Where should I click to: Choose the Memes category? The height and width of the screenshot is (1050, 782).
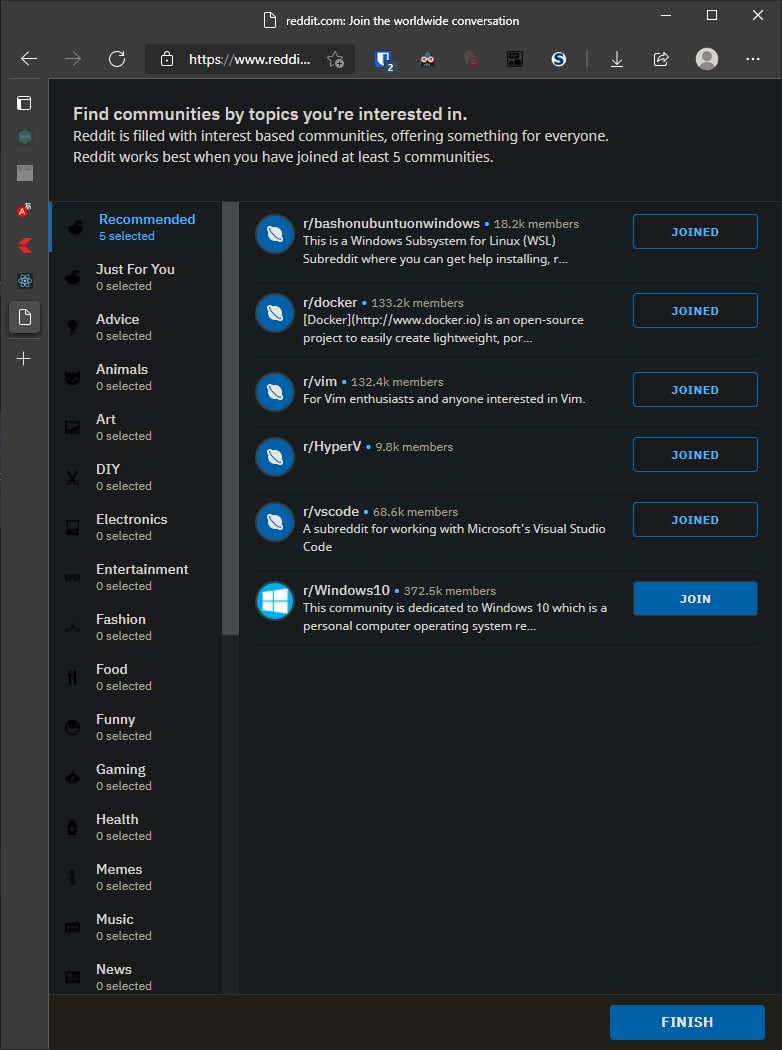pos(137,877)
